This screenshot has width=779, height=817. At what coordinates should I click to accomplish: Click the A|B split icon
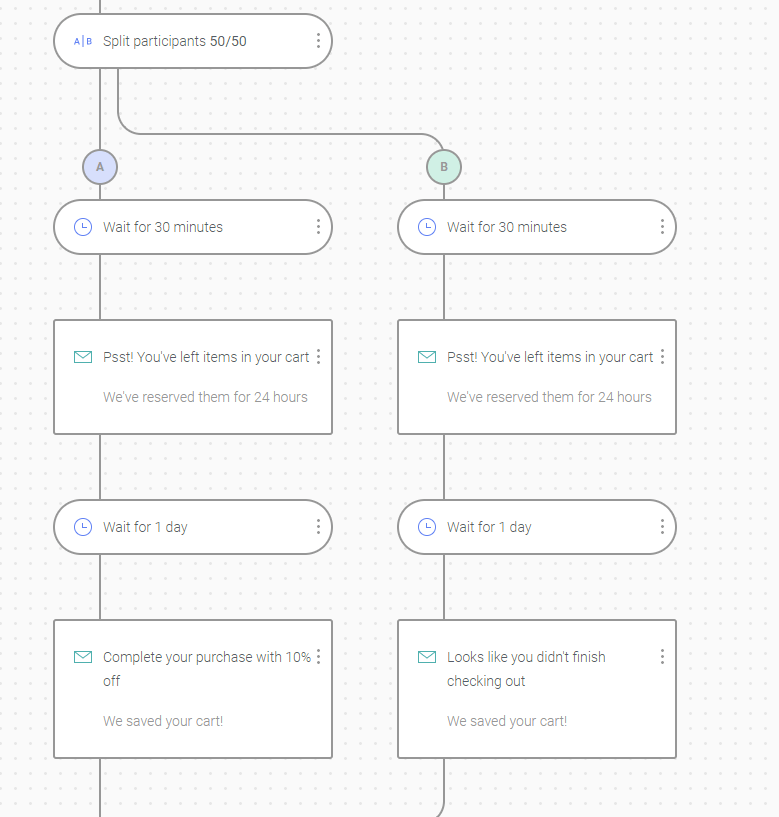click(83, 41)
